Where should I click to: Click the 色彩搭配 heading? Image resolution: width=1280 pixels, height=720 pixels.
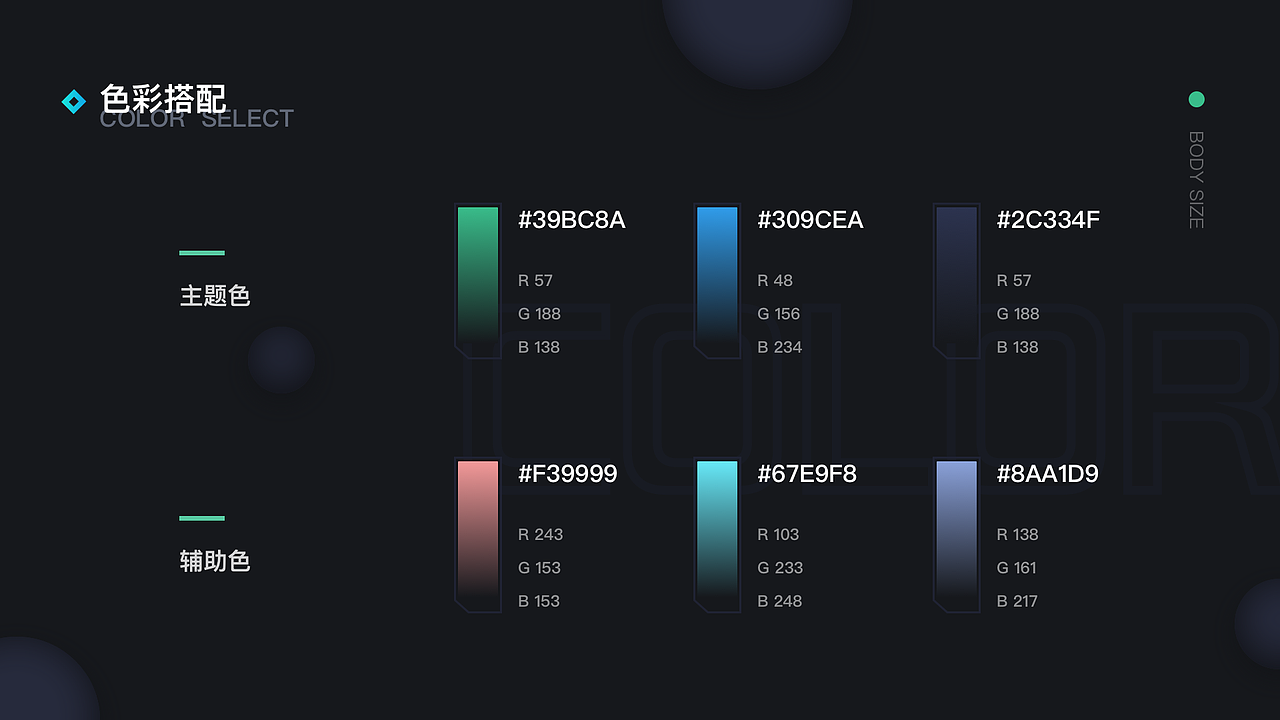tap(163, 98)
